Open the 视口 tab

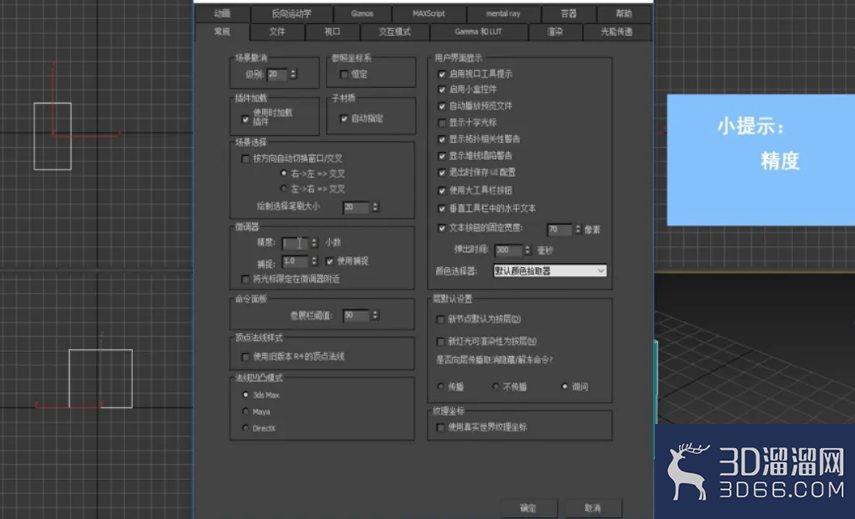(x=333, y=32)
